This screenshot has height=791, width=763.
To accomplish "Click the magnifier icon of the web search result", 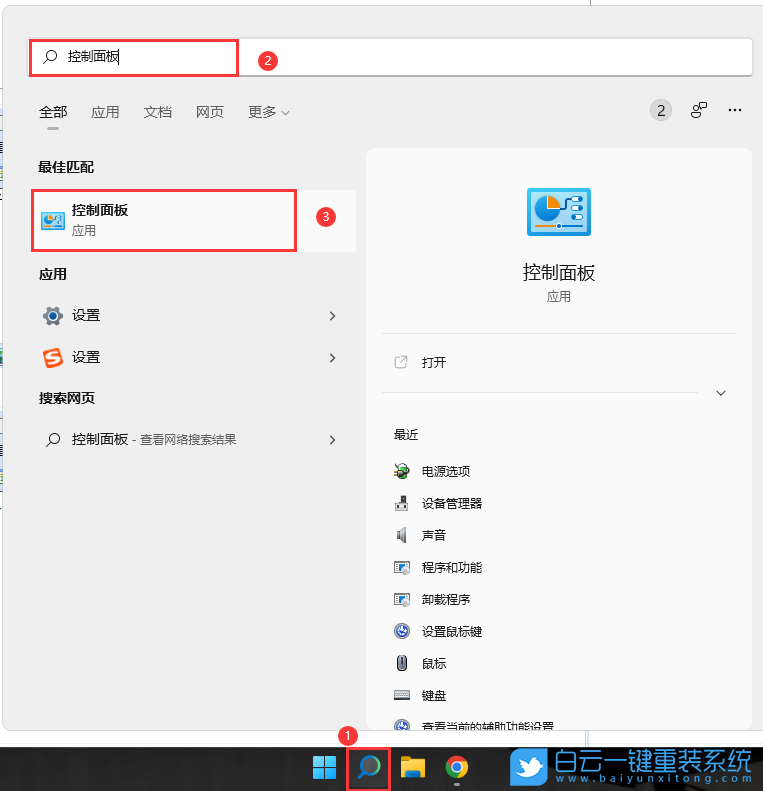I will (53, 440).
